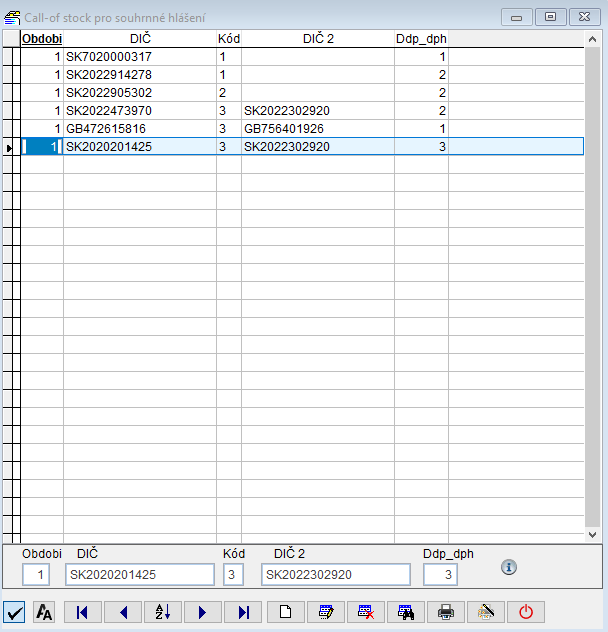The width and height of the screenshot is (608, 632).
Task: Print the call-of stock list
Action: [446, 612]
